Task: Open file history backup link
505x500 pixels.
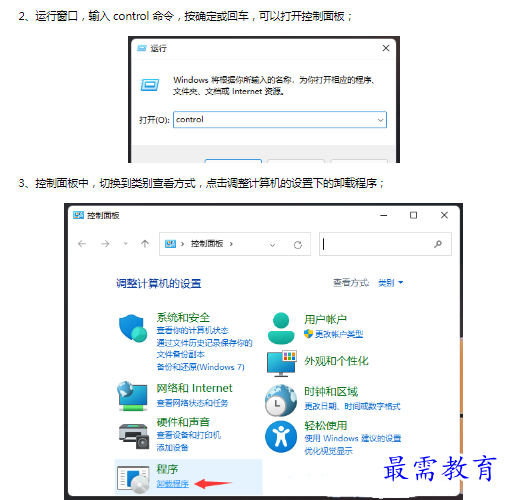Action: point(204,348)
